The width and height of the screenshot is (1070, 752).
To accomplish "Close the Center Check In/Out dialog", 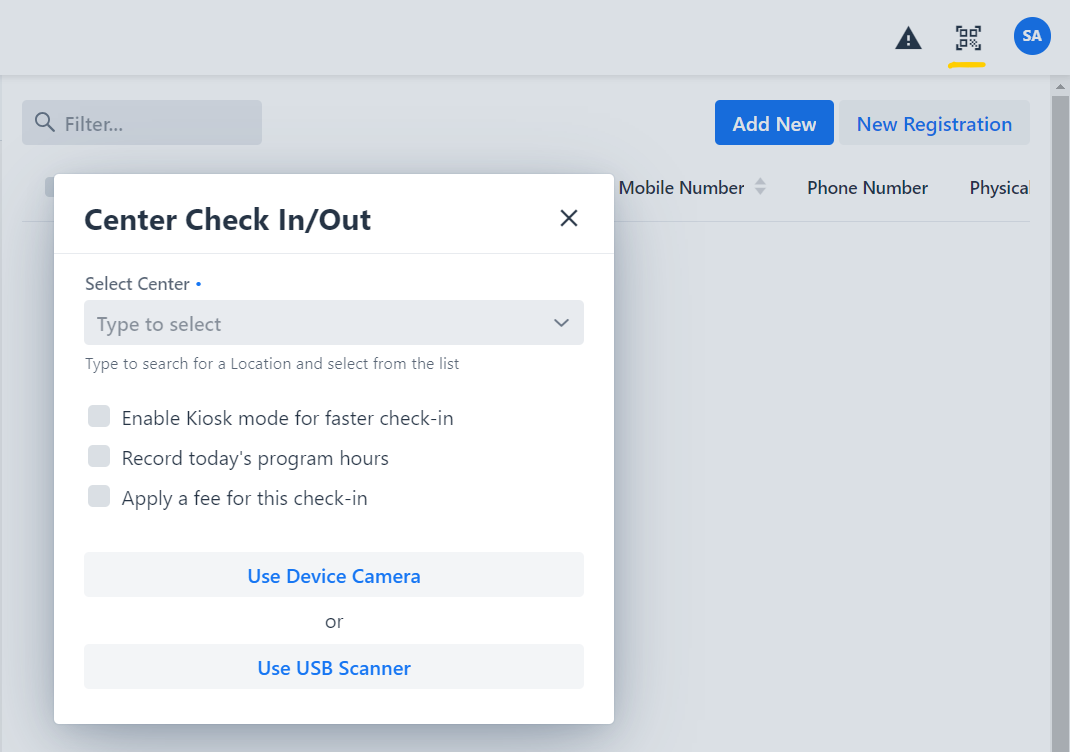I will (569, 218).
